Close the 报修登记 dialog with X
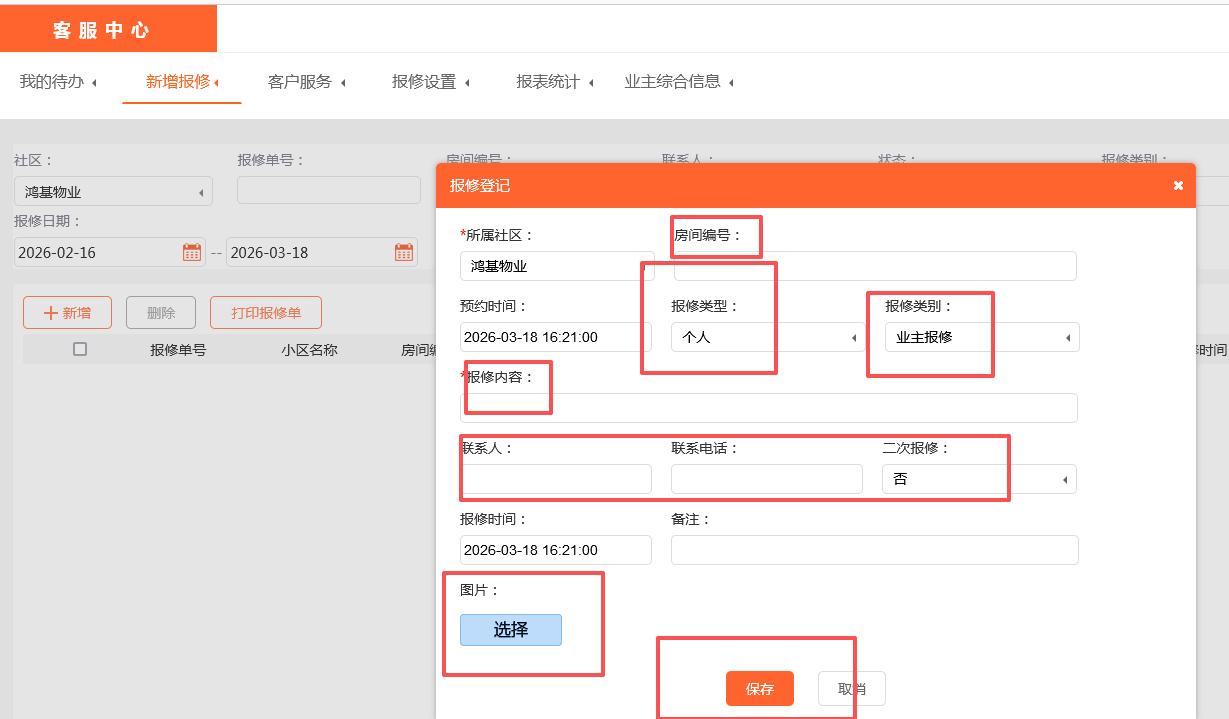Viewport: 1229px width, 719px height. pyautogui.click(x=1178, y=186)
